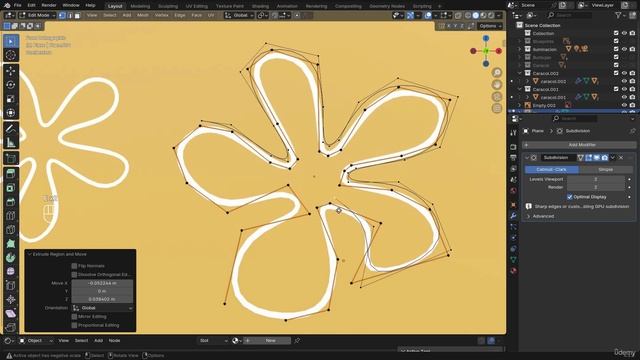
Task: Click the Render levels value field
Action: tap(596, 187)
